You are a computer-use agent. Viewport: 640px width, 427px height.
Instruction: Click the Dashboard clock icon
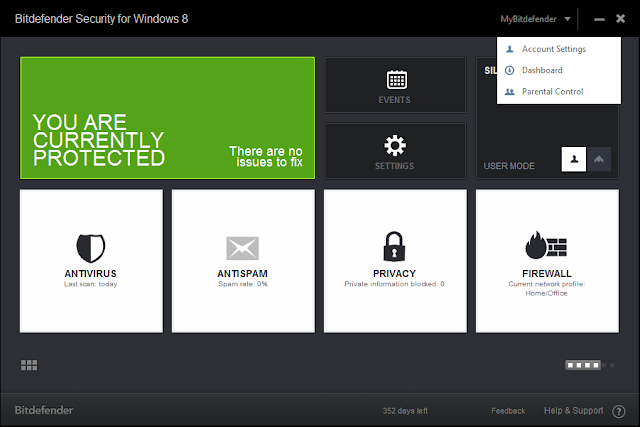click(x=509, y=70)
